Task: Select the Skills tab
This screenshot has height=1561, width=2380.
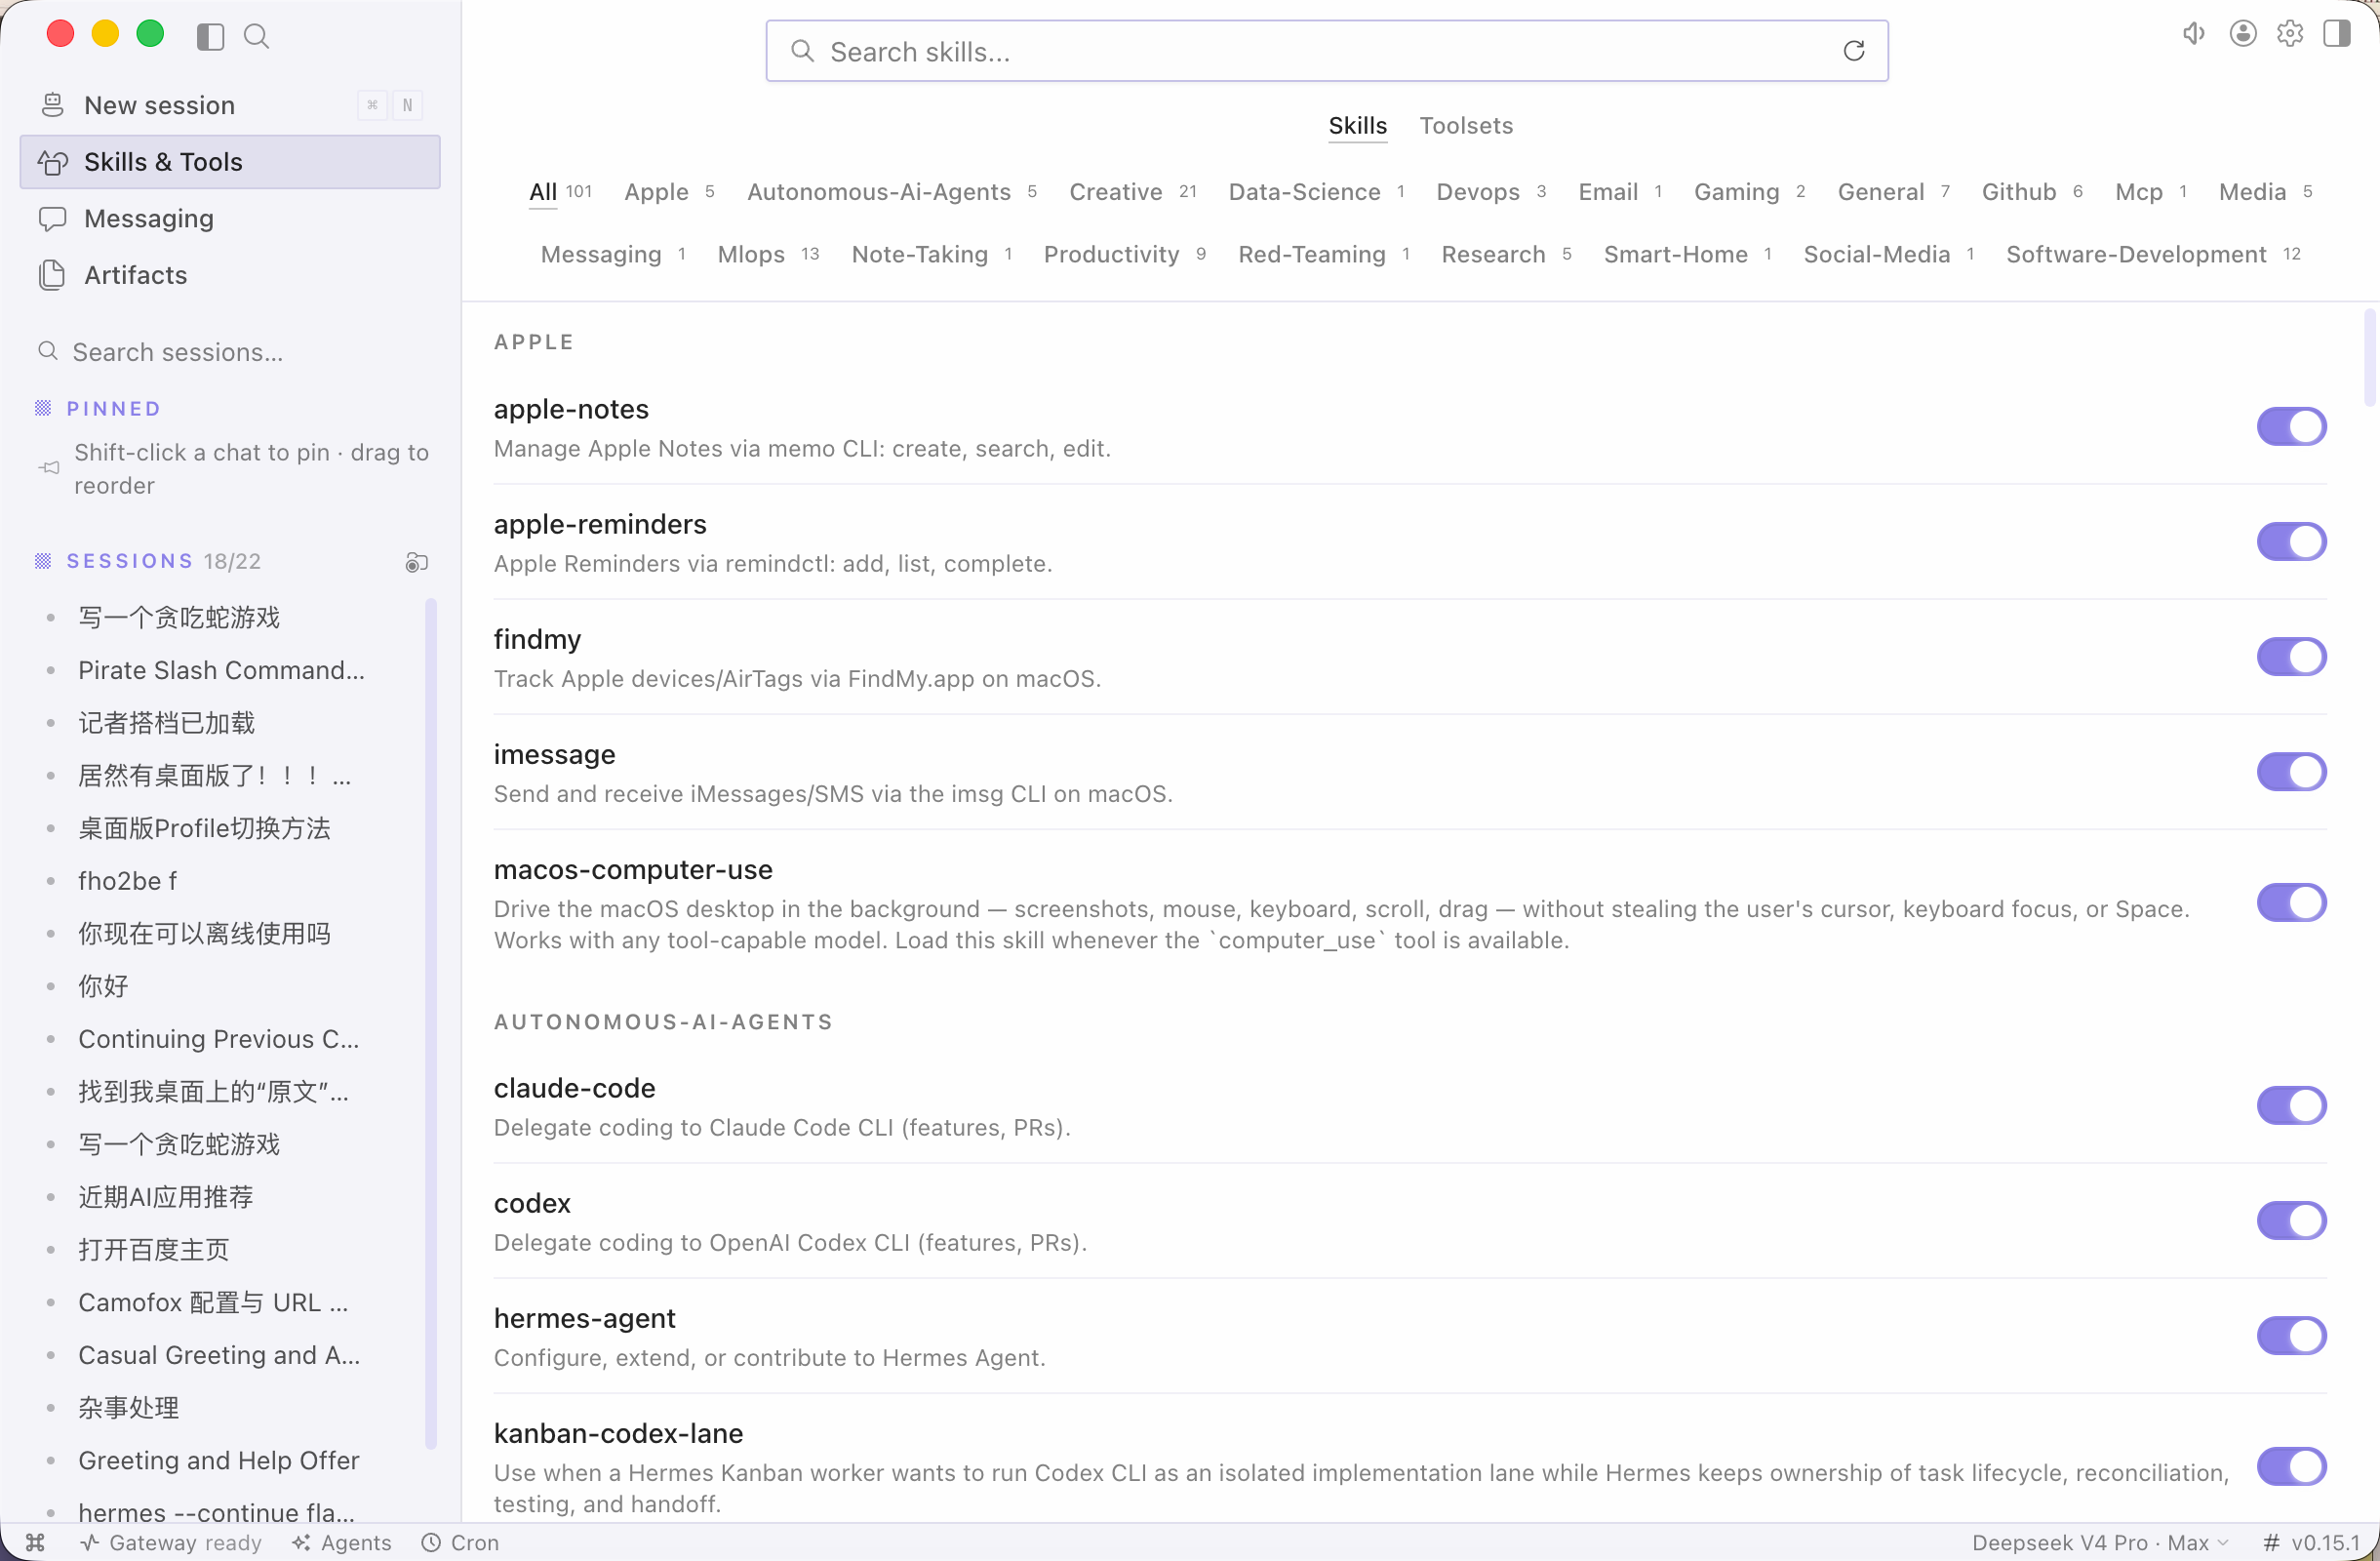Action: pos(1357,126)
